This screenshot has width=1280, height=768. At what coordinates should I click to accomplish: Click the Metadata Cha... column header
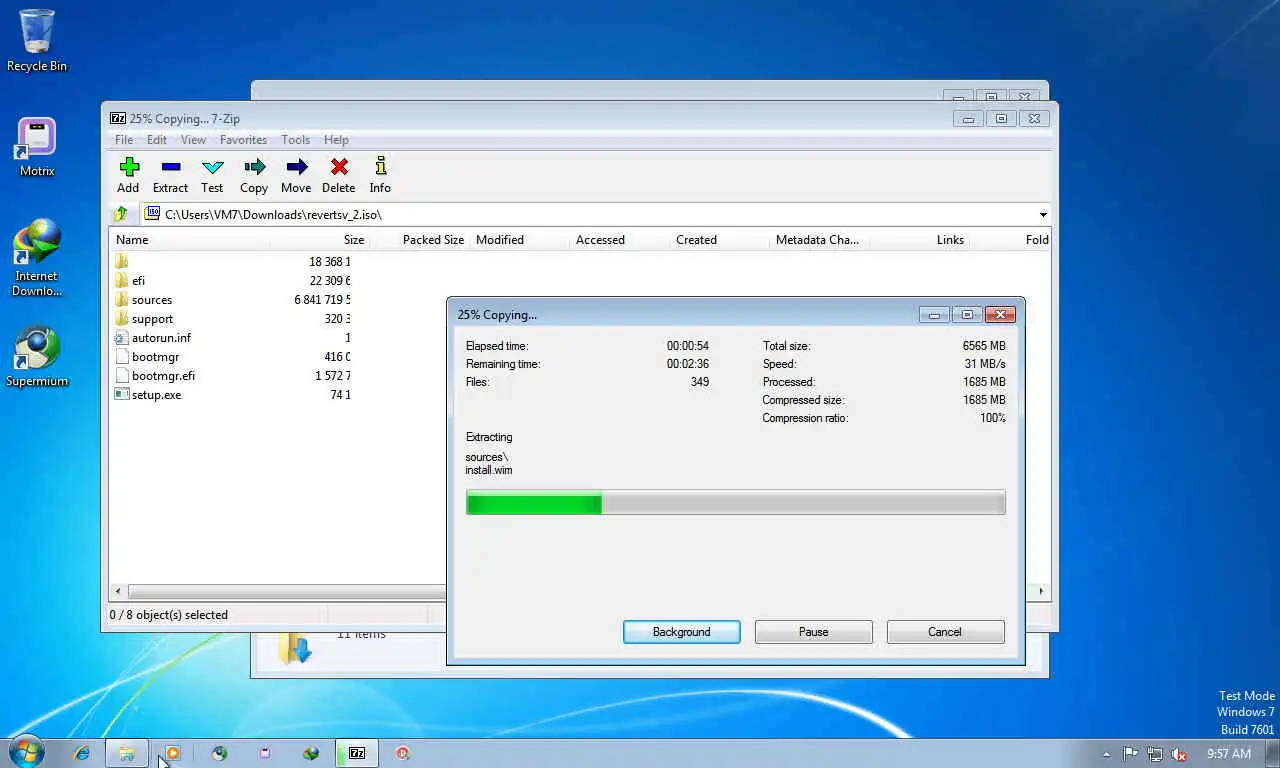point(819,240)
